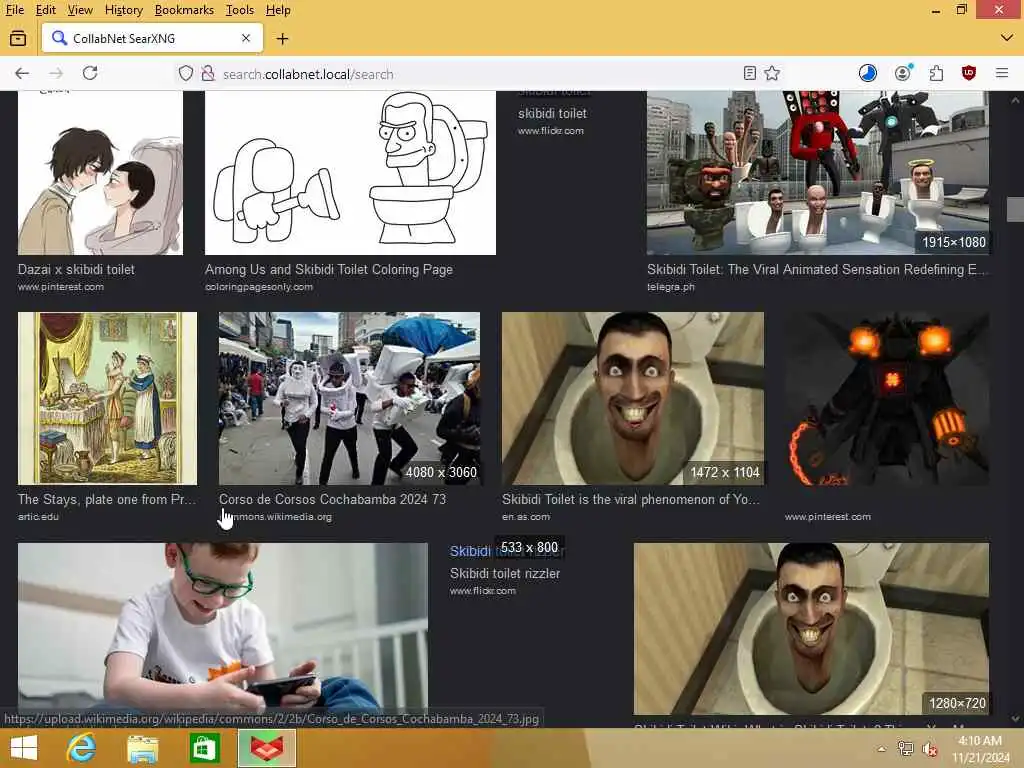Click scrollbar down arrow
1024x768 pixels.
pos(1015,718)
